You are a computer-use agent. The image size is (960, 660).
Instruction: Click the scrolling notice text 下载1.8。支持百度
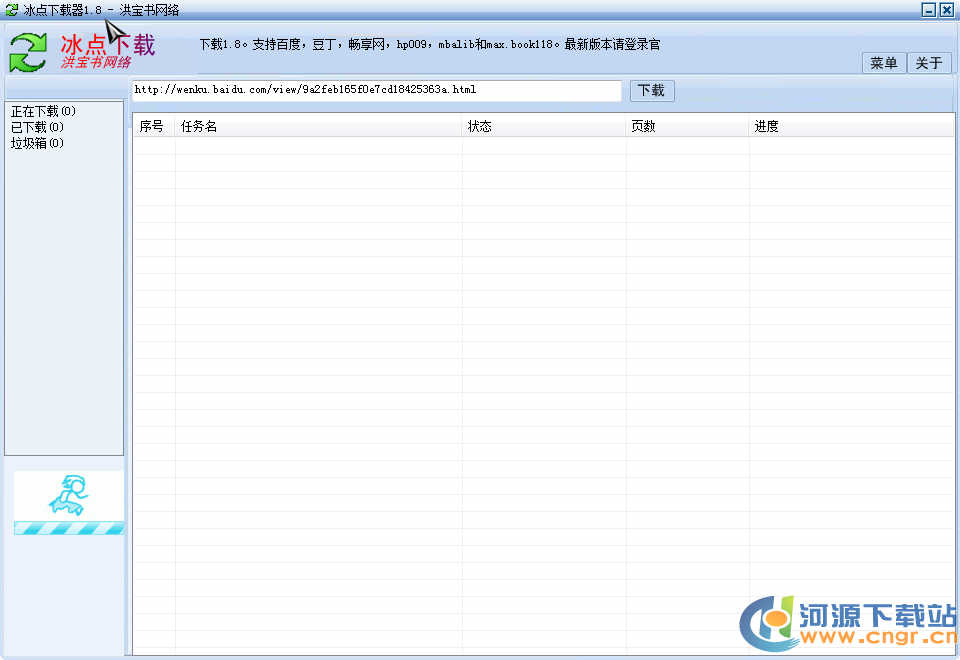(430, 44)
